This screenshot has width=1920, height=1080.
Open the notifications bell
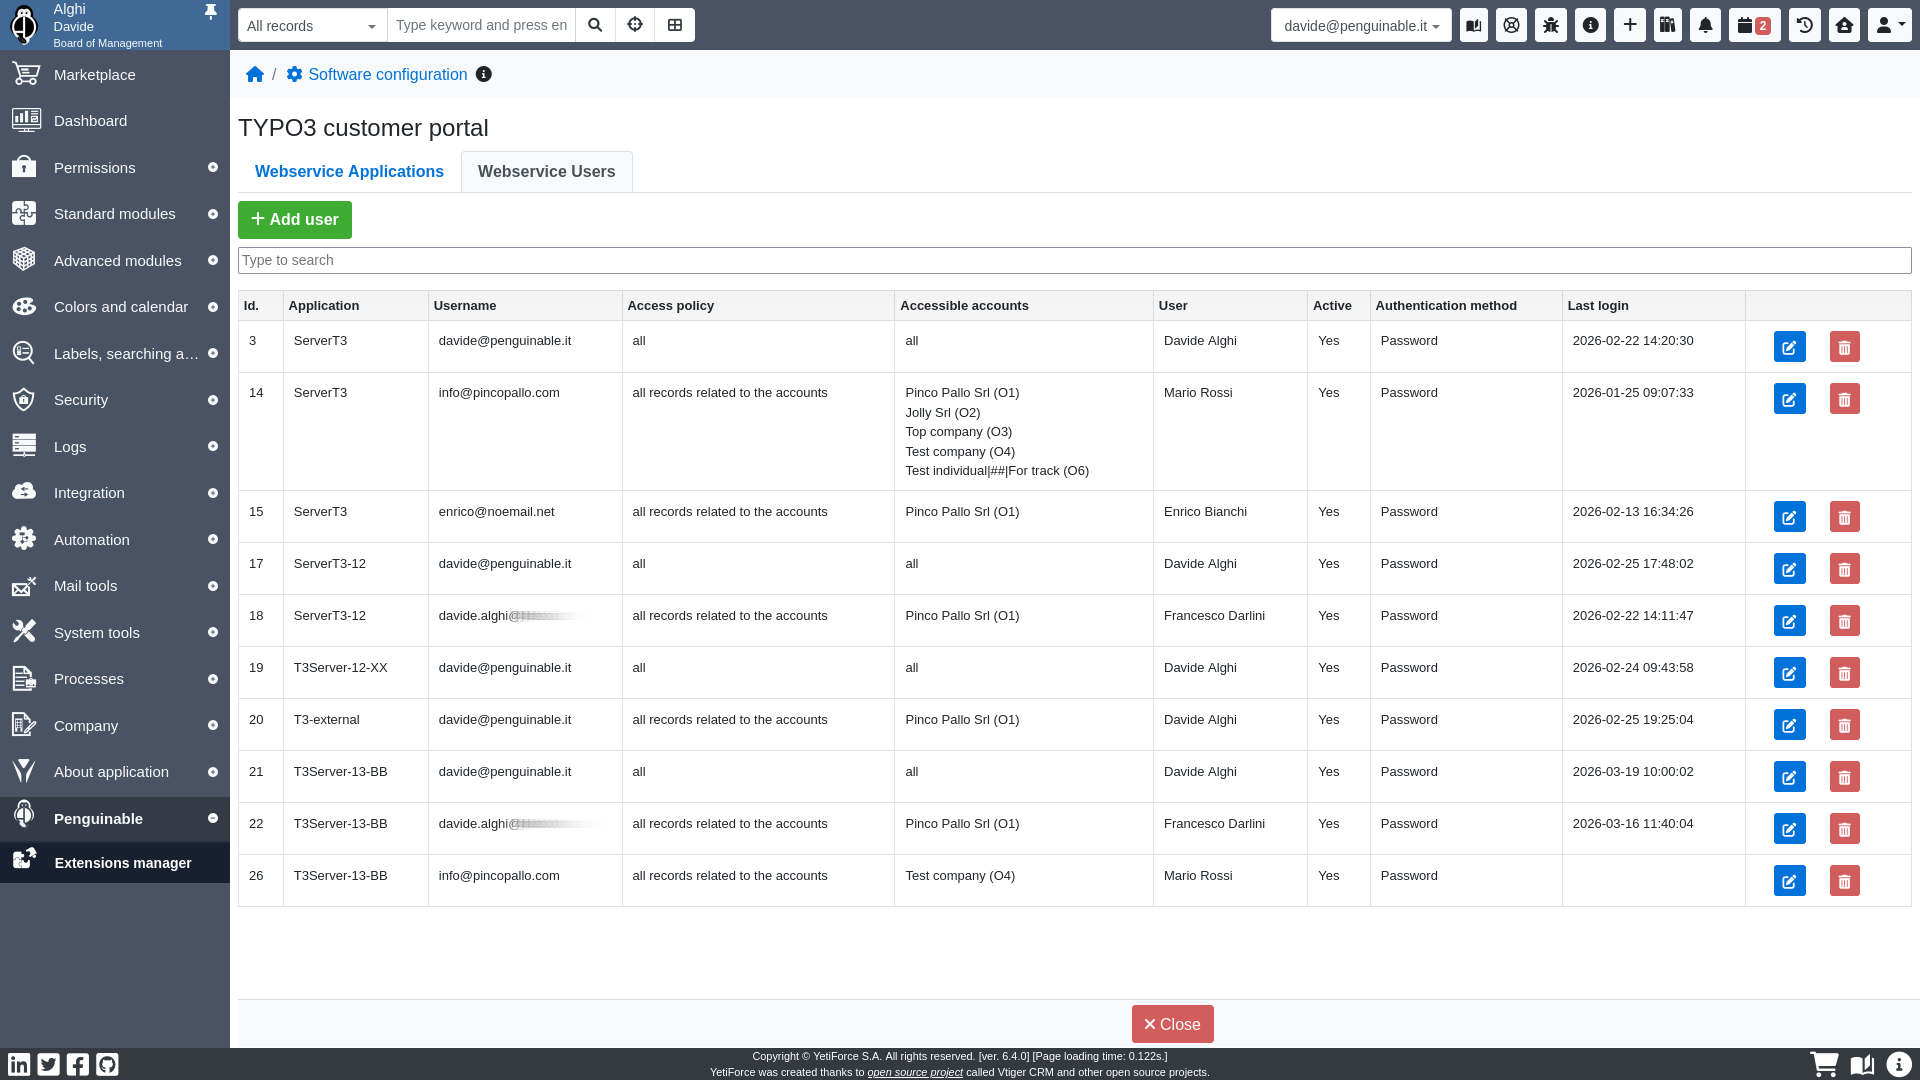[1706, 25]
